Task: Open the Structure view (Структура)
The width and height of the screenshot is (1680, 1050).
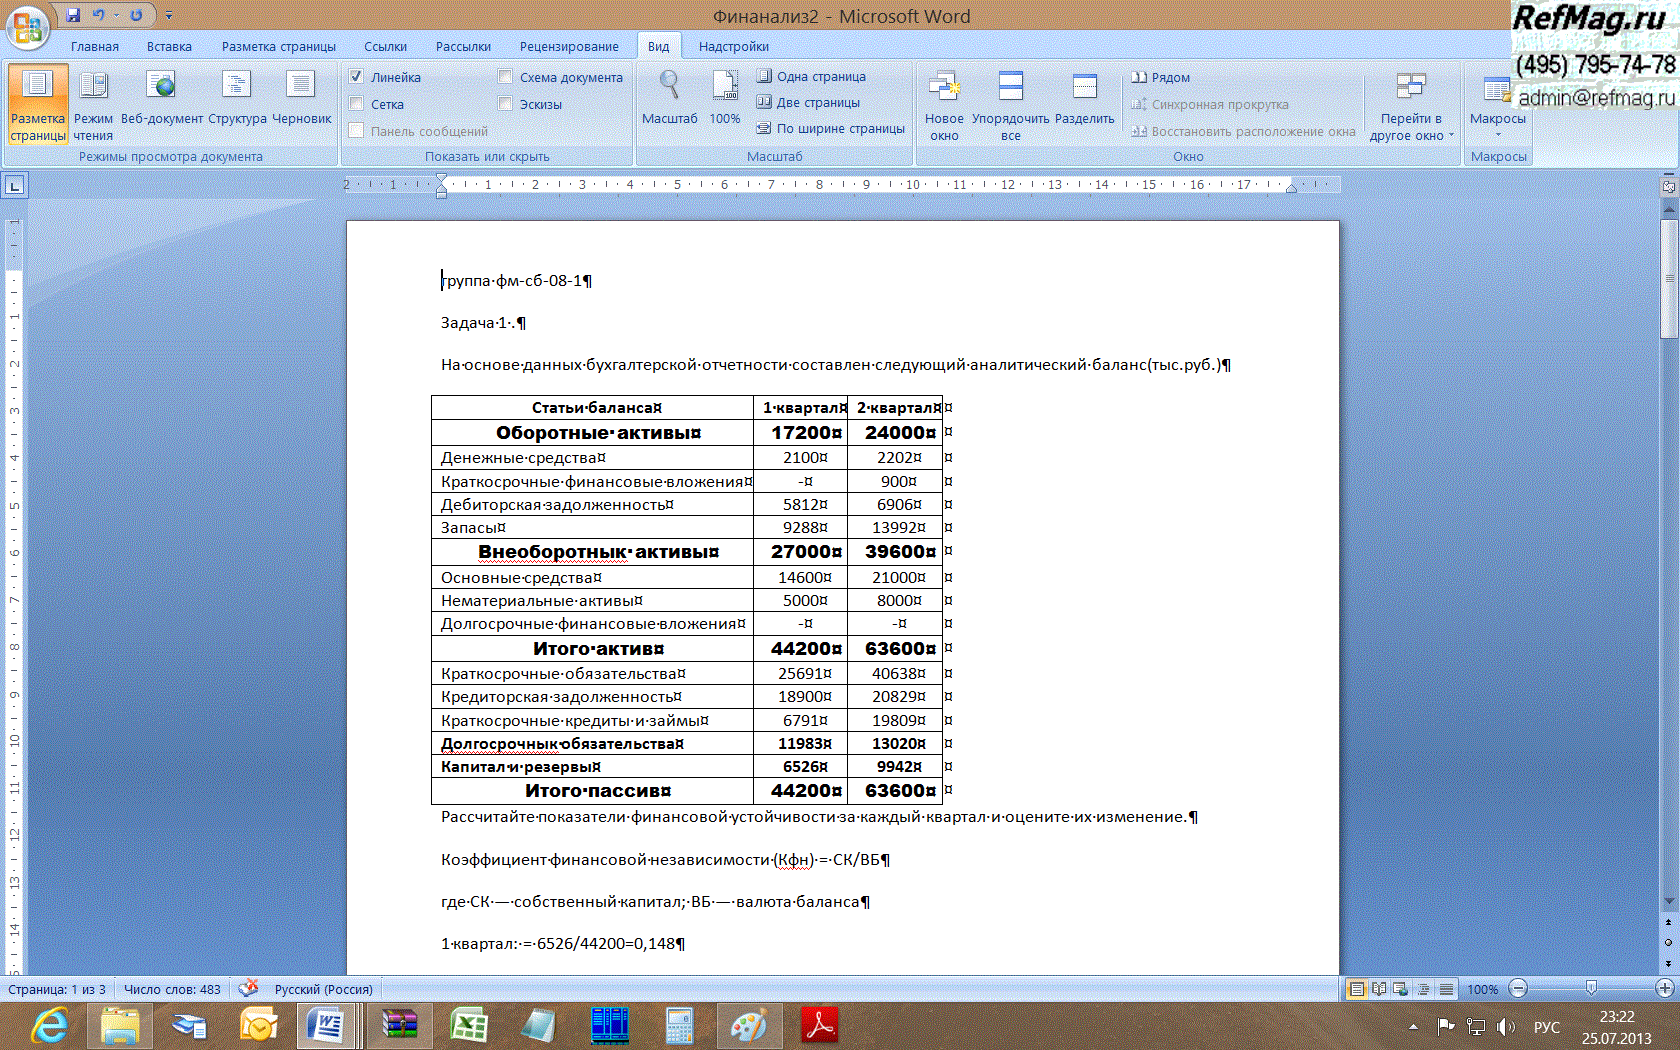Action: pyautogui.click(x=237, y=100)
